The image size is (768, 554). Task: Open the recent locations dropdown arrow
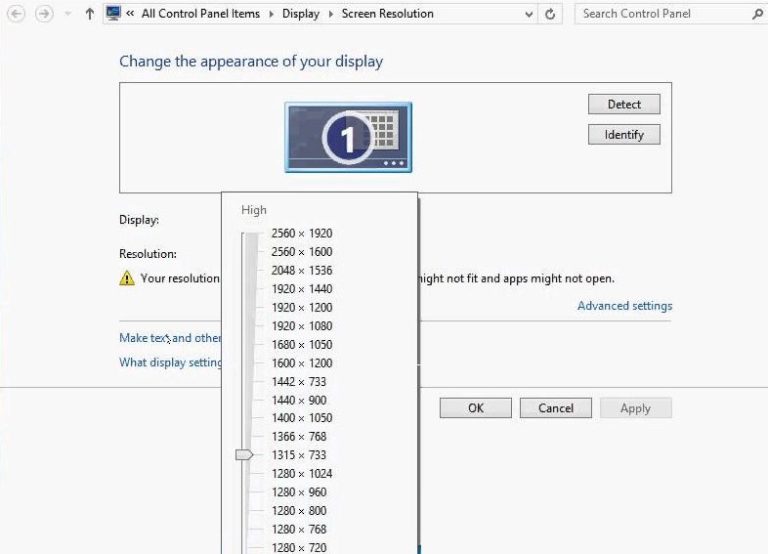(68, 14)
